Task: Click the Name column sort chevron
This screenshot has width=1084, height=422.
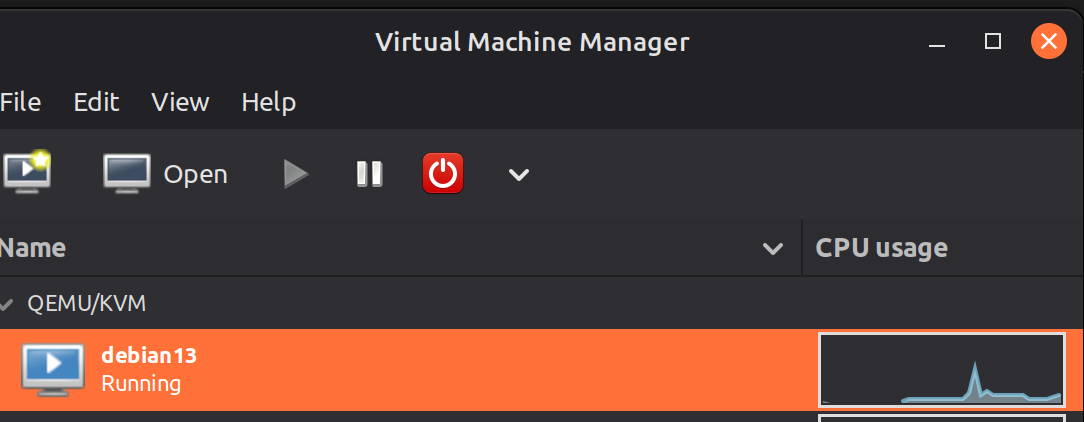Action: tap(773, 248)
